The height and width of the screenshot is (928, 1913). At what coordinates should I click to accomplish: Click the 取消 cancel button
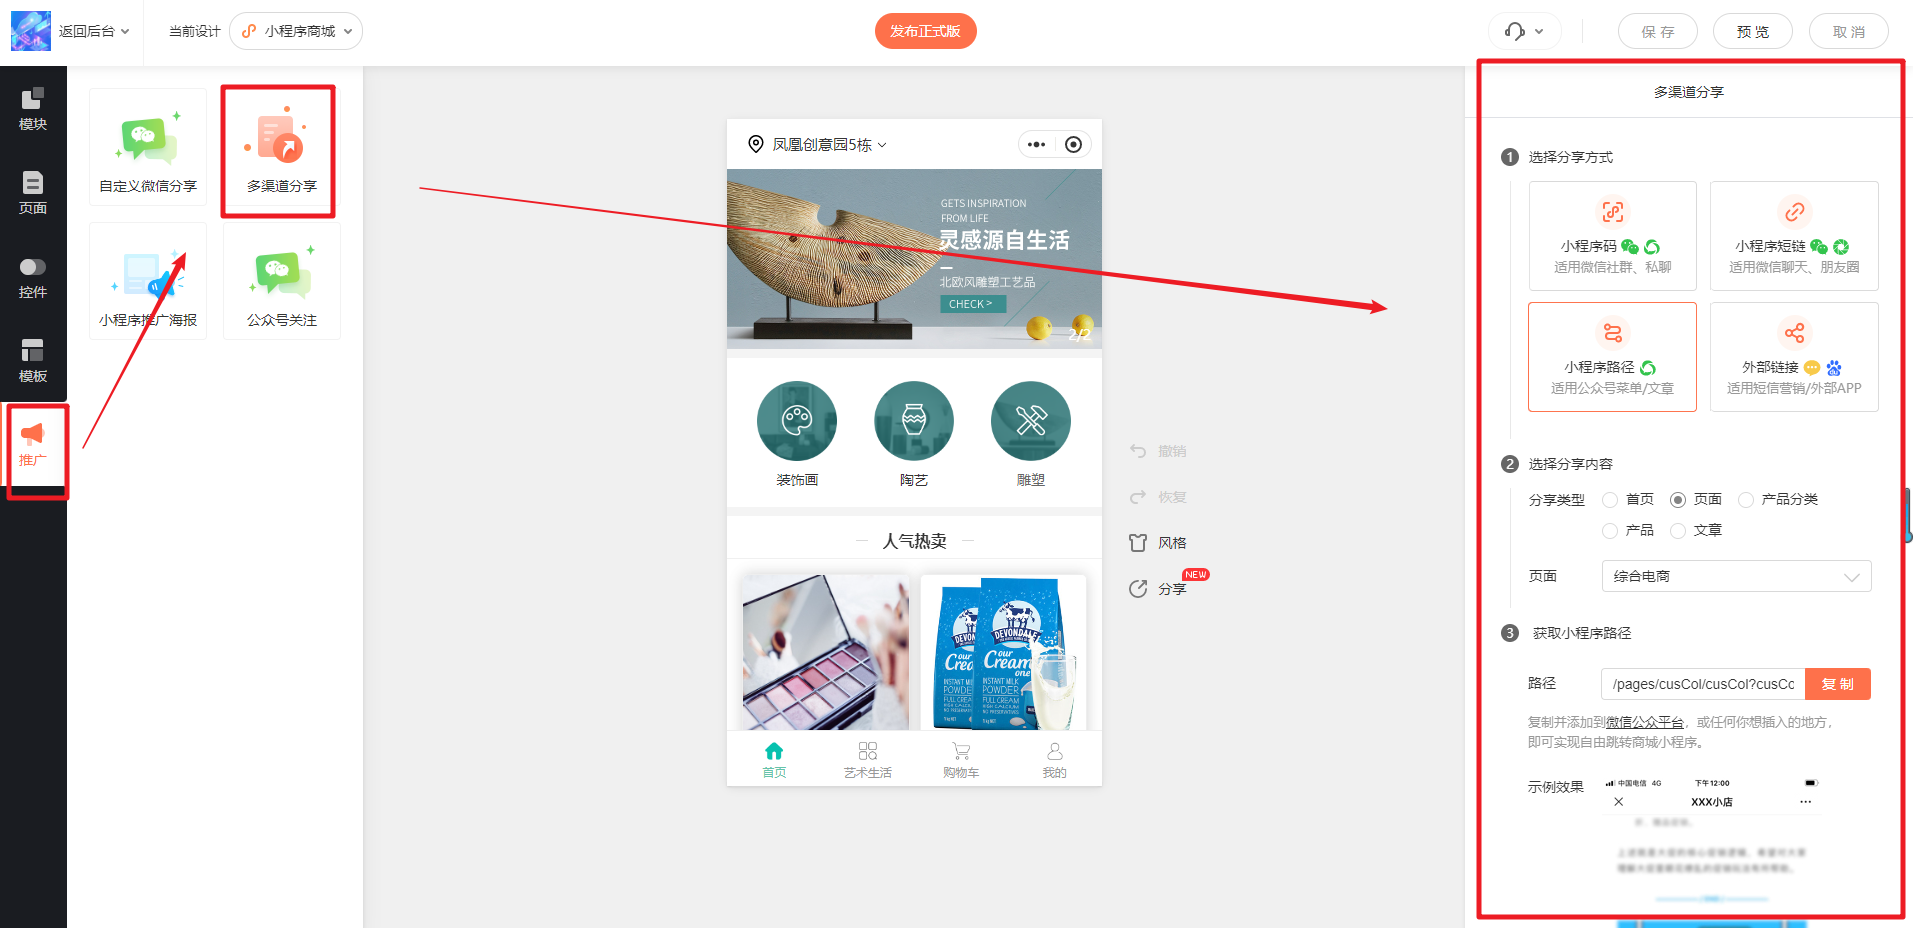point(1848,31)
